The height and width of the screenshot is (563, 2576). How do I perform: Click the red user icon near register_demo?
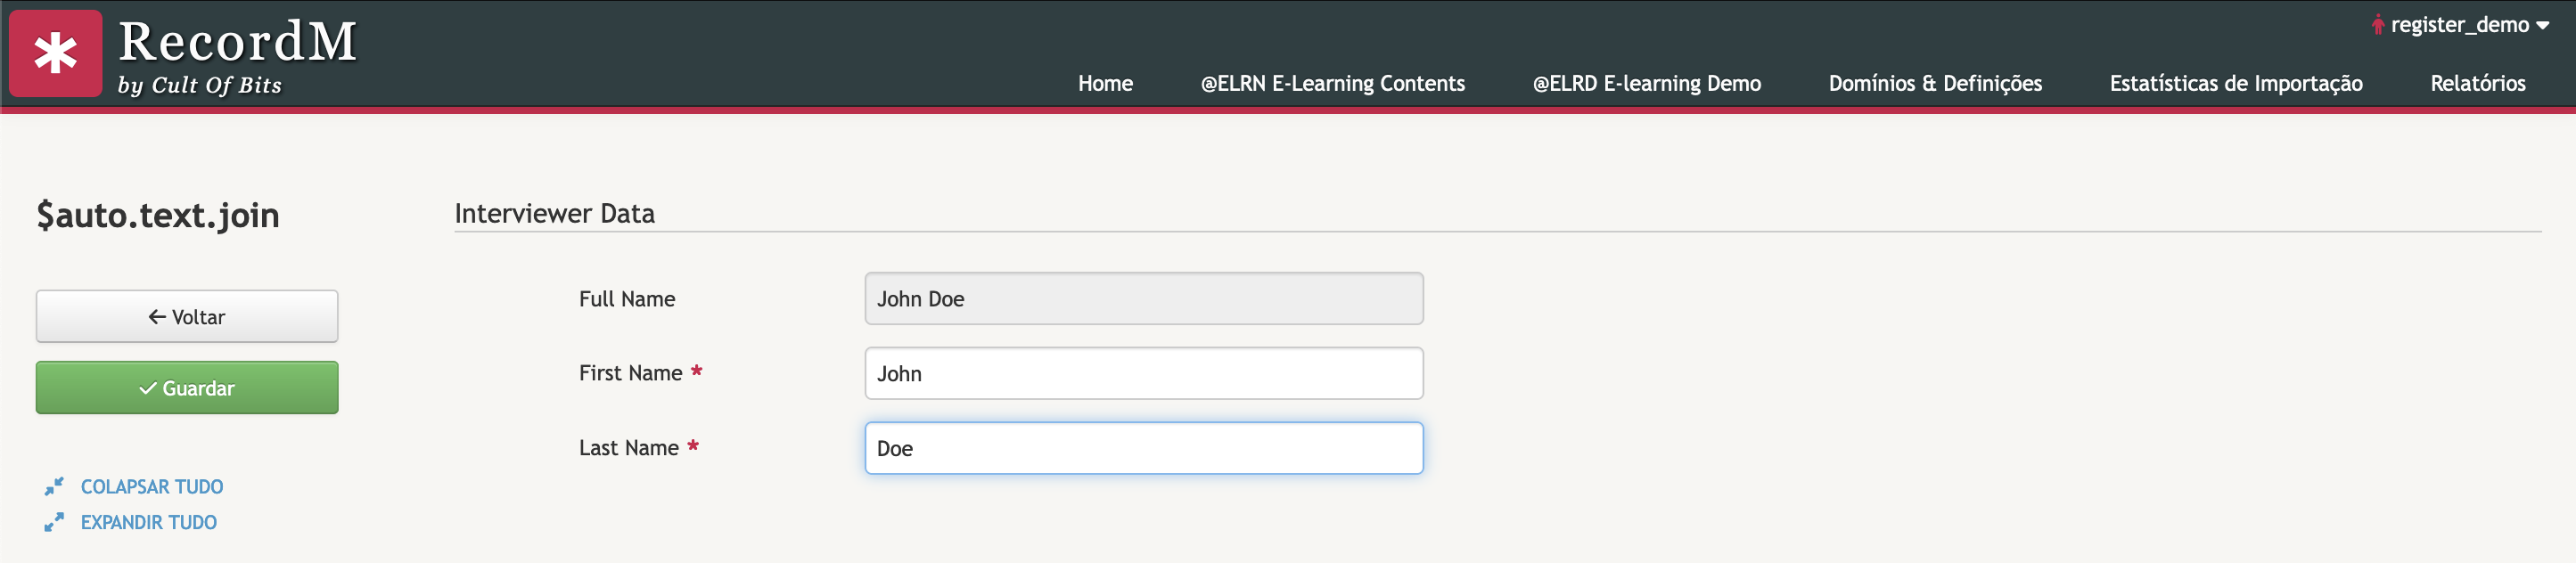coord(2377,25)
